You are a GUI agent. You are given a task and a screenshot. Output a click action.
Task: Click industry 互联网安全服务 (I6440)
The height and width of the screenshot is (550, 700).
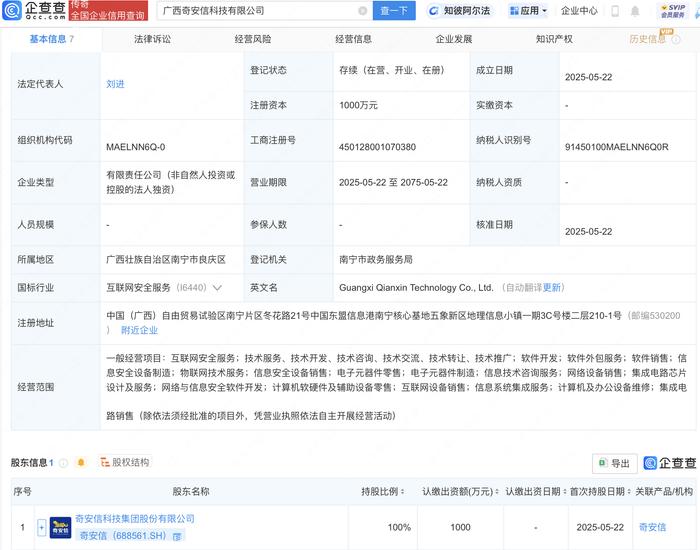[156, 288]
